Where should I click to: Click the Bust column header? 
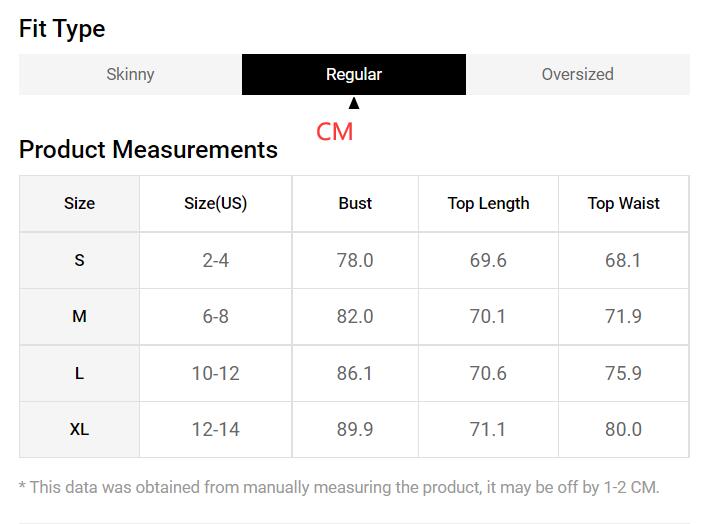point(355,203)
